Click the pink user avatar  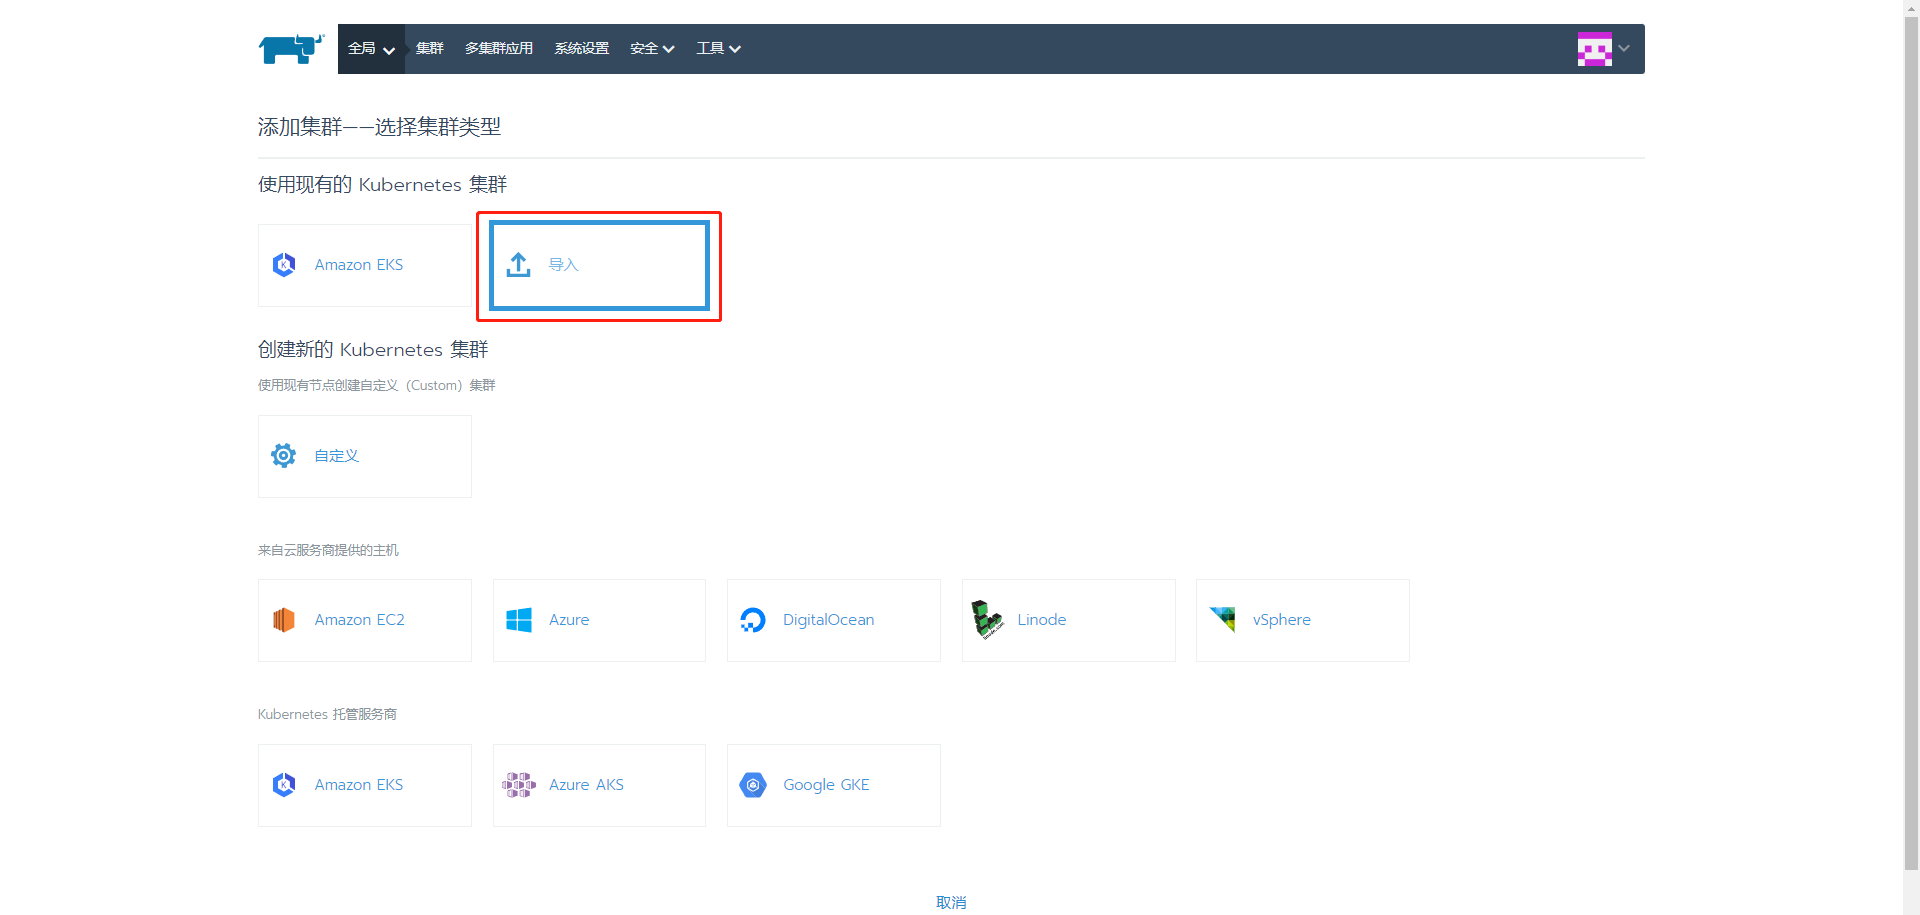1594,49
